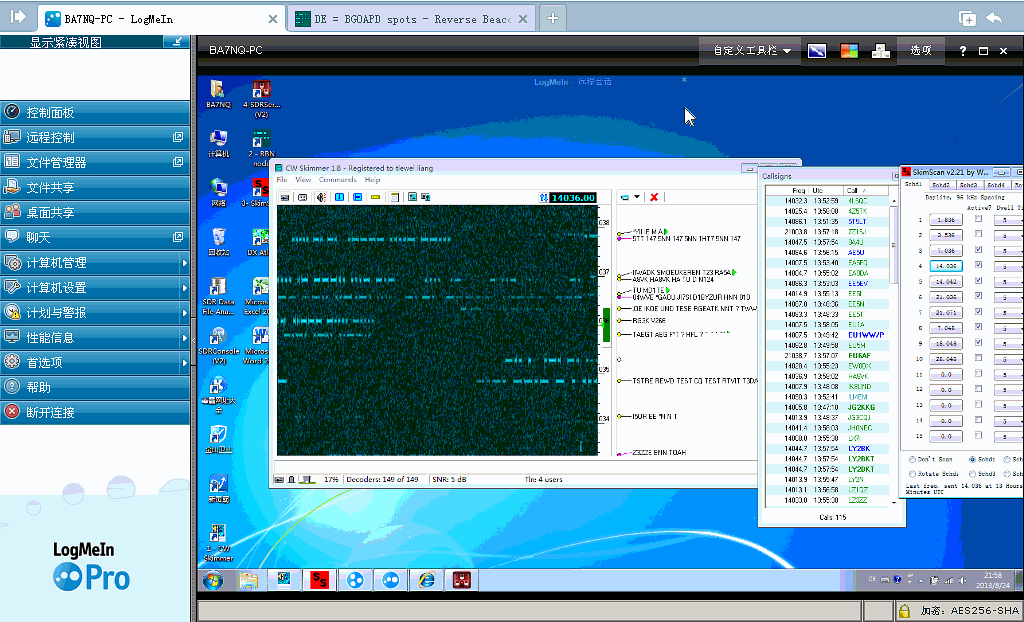Viewport: 1024px width, 622px height.
Task: Click the Windows Start button on remote desktop
Action: pos(213,580)
